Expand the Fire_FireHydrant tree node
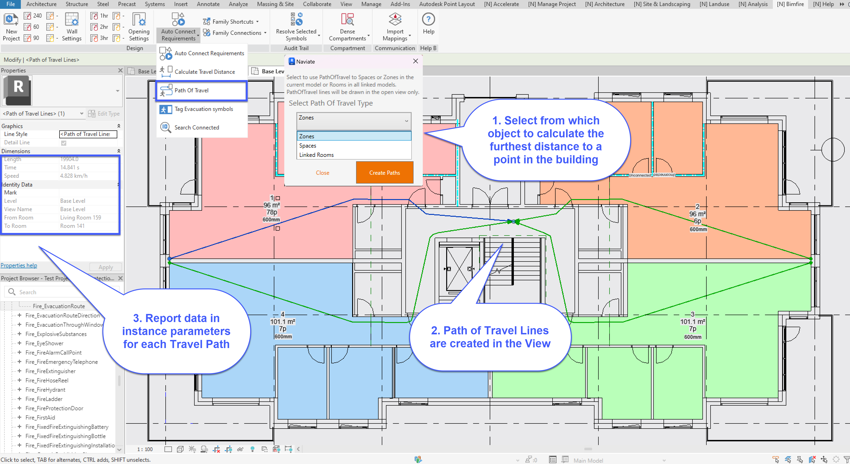The image size is (850, 464). 20,390
